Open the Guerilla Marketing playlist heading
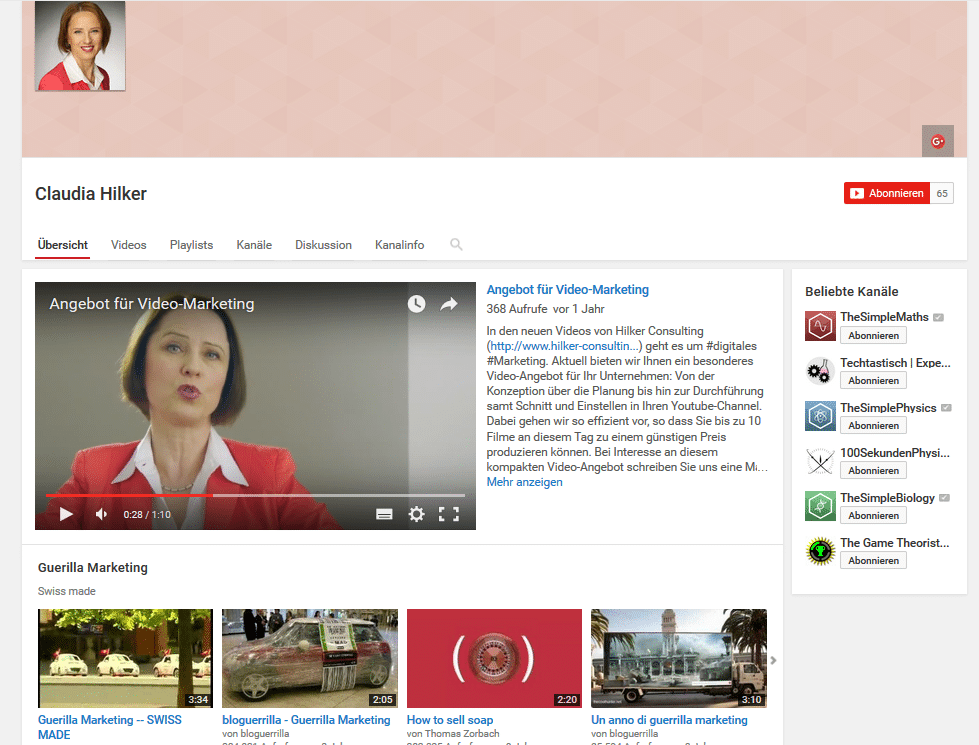This screenshot has width=979, height=745. (92, 568)
